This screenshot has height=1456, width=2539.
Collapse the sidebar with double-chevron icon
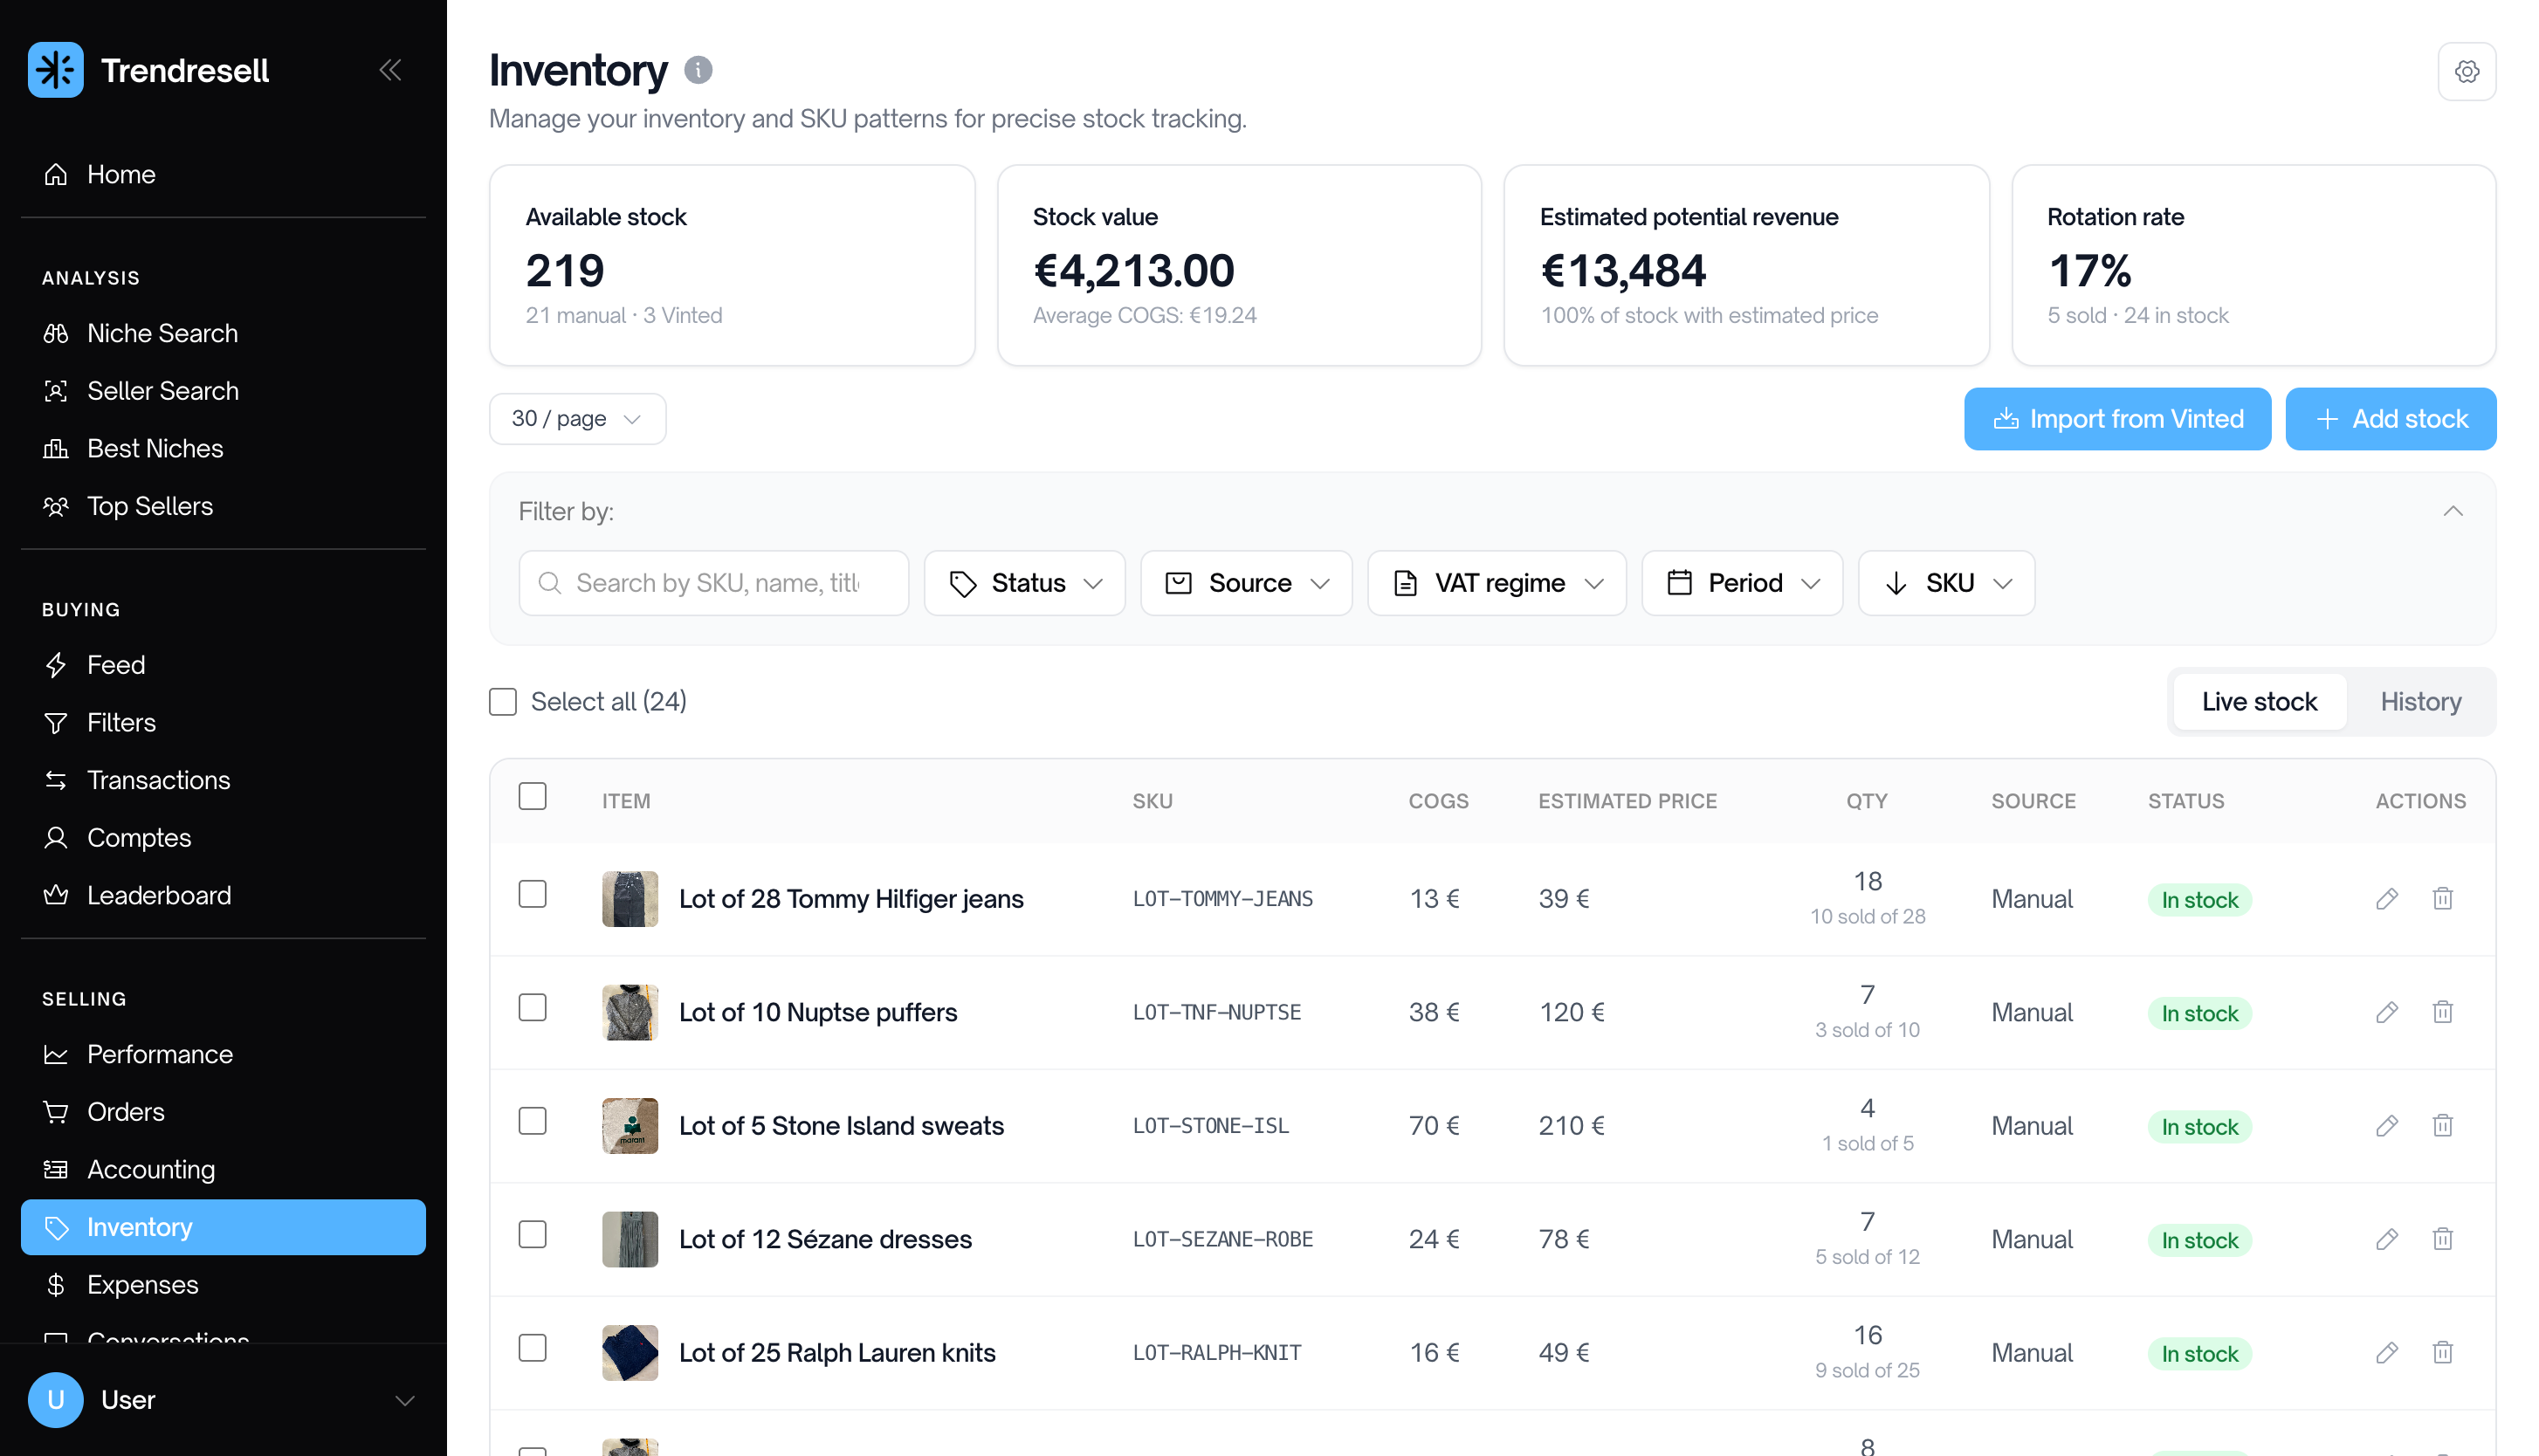pos(390,70)
